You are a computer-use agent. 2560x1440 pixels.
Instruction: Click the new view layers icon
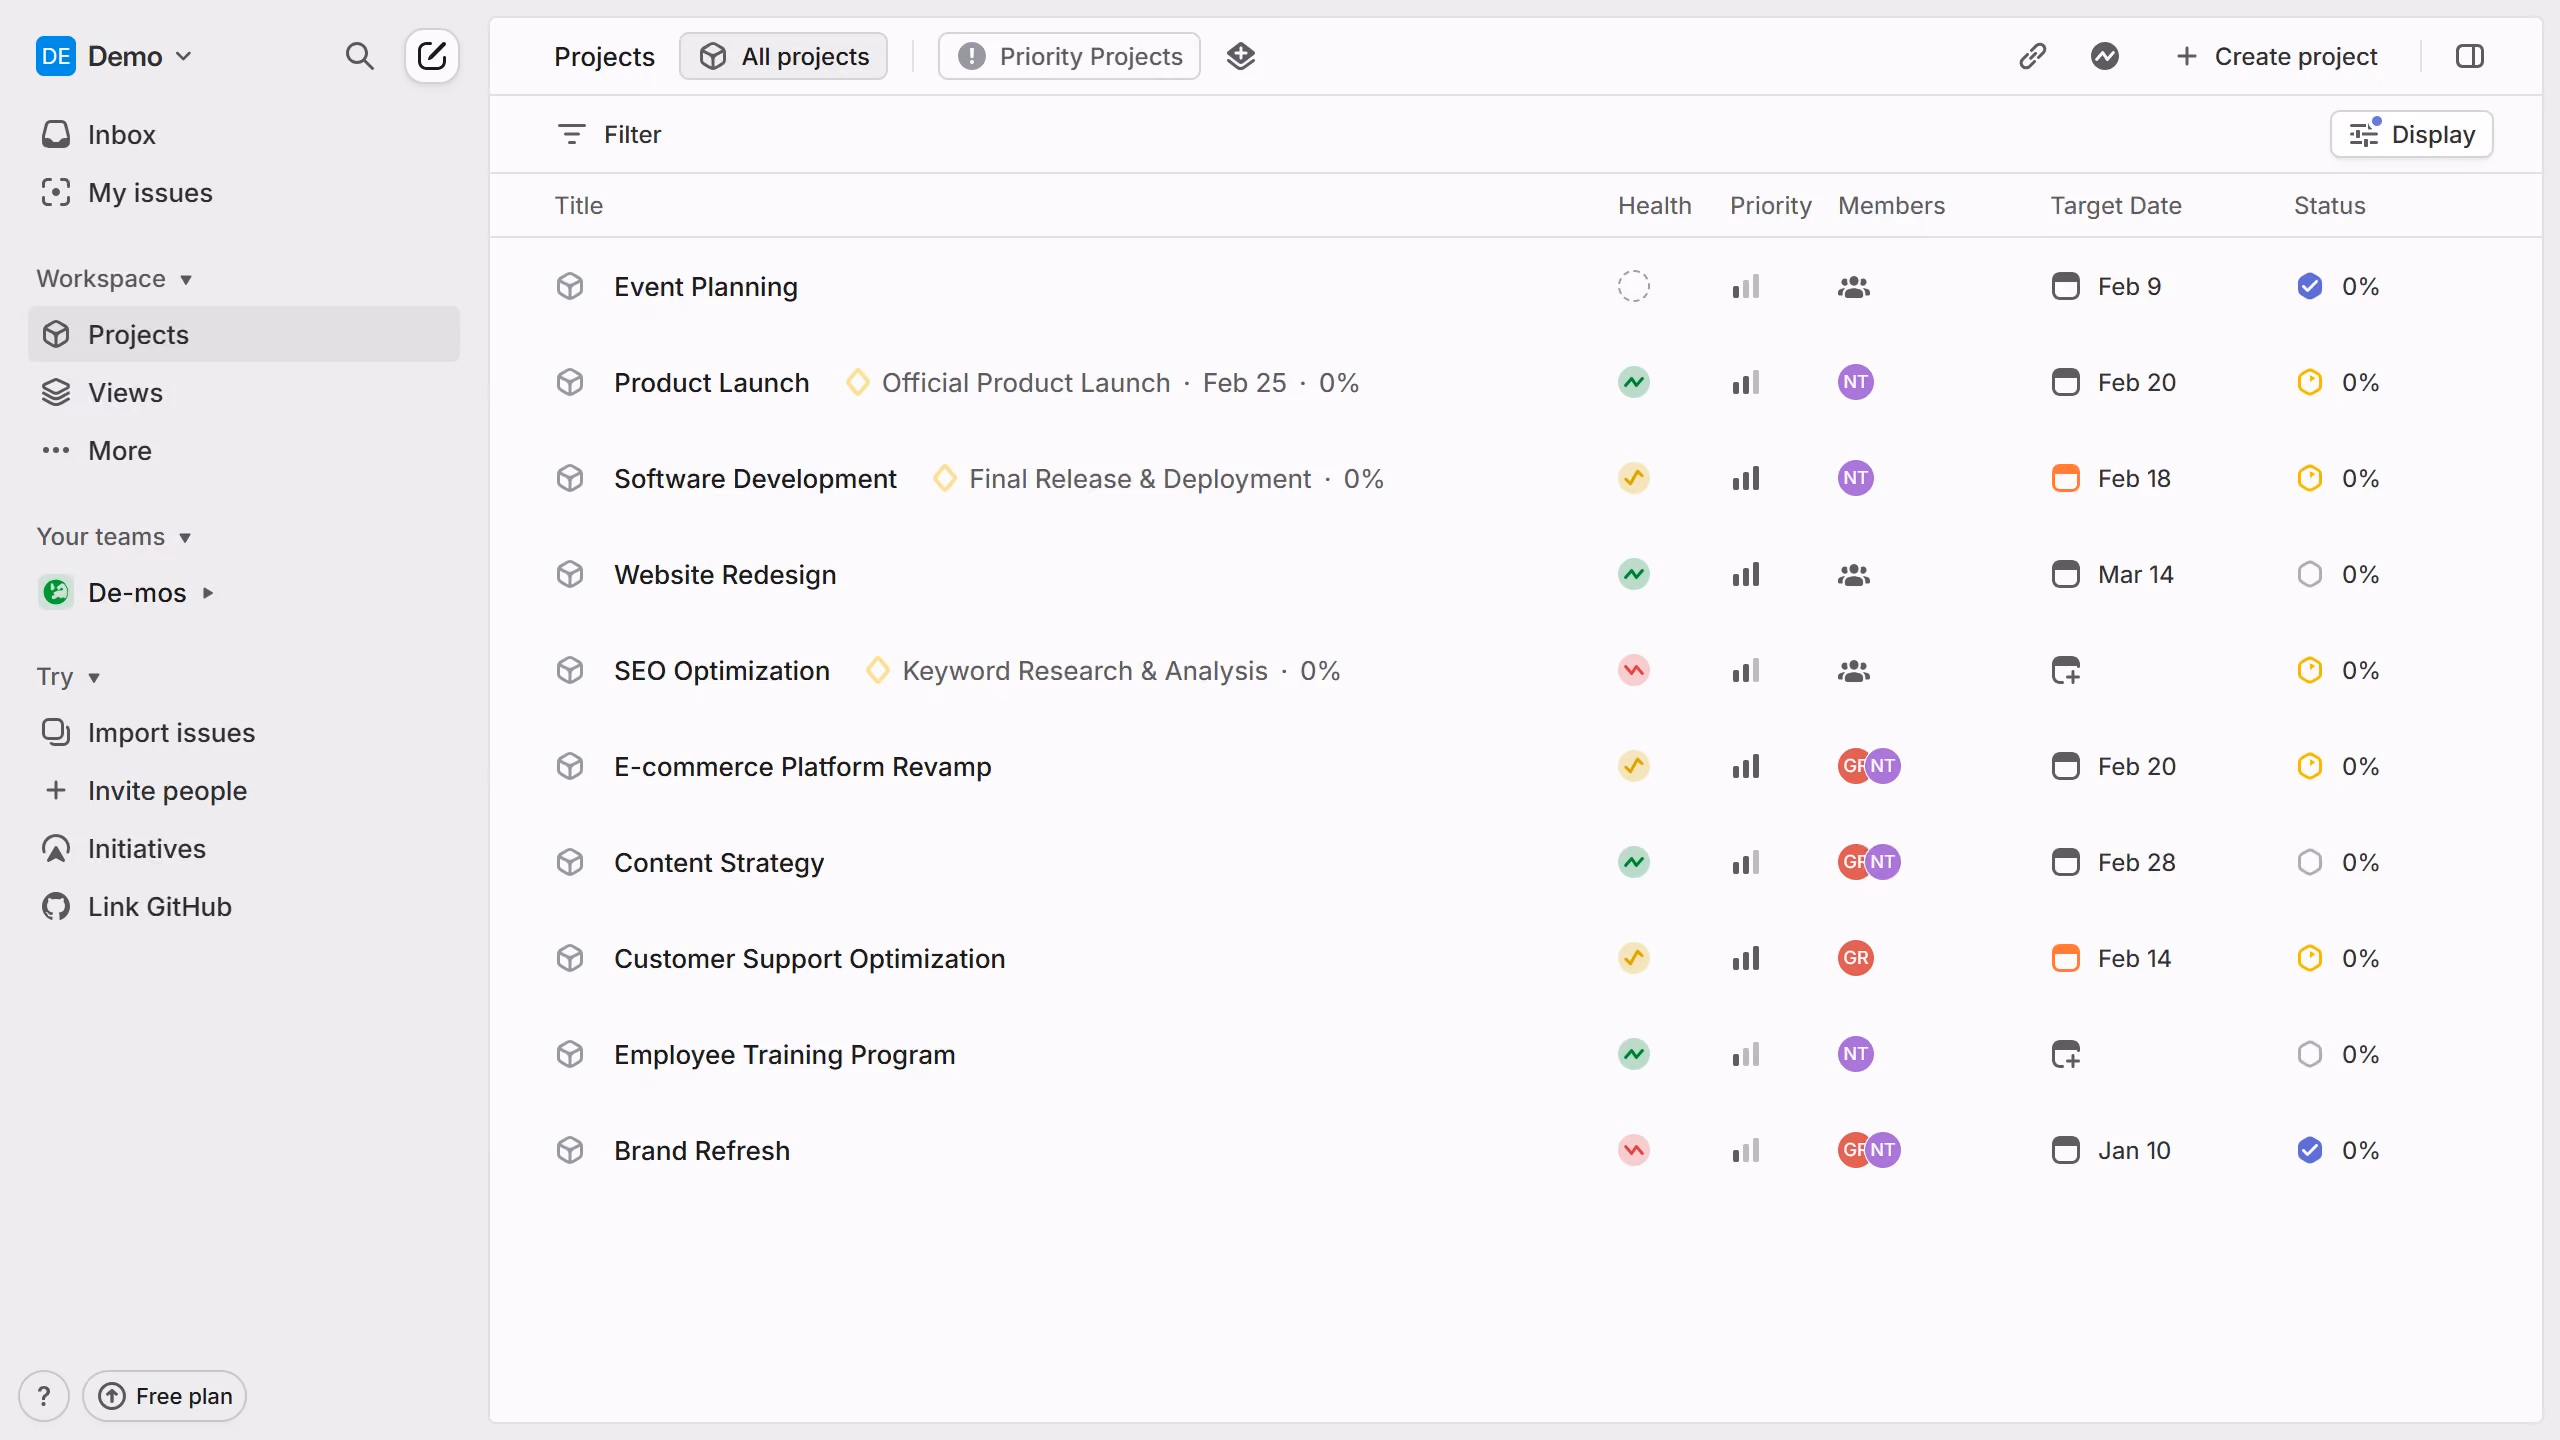(x=1240, y=56)
